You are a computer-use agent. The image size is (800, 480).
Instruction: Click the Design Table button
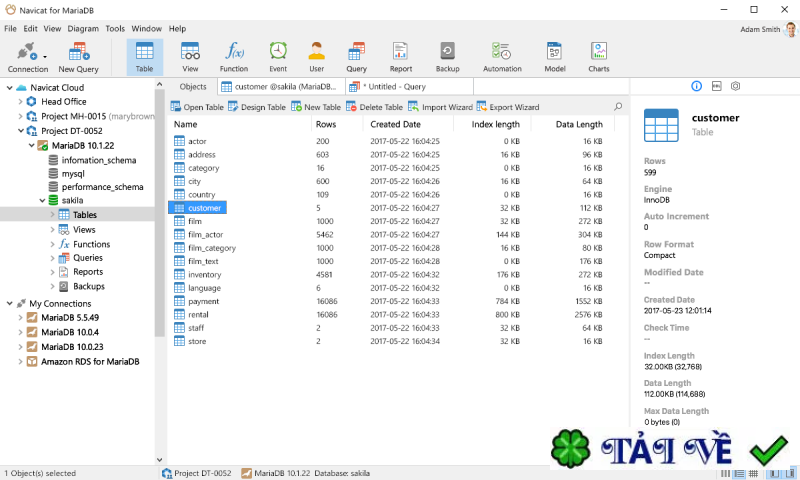tap(257, 107)
